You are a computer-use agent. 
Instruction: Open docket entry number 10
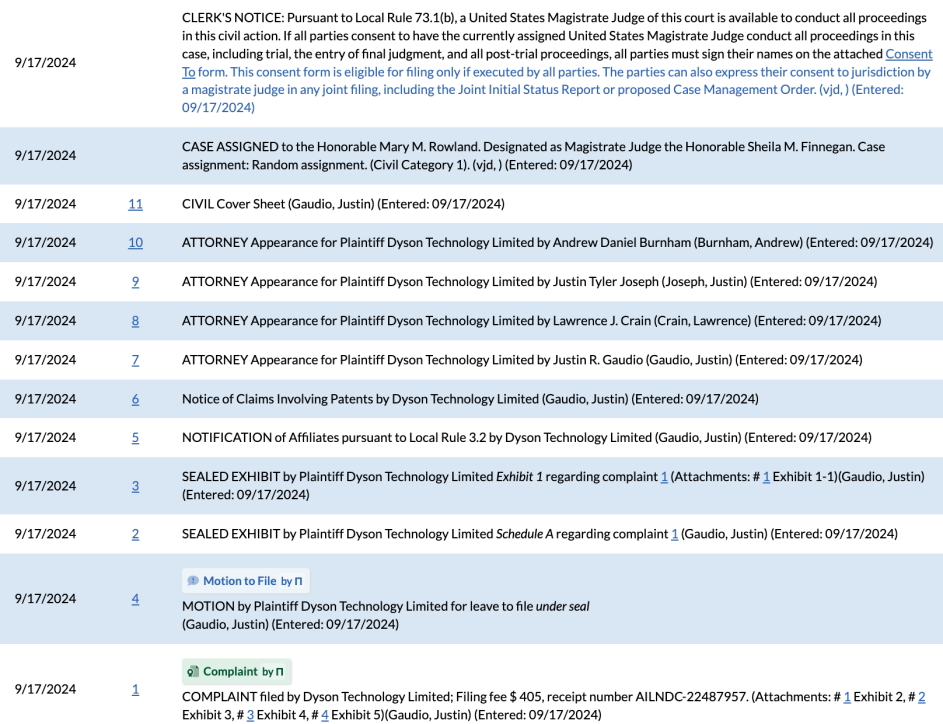(135, 242)
